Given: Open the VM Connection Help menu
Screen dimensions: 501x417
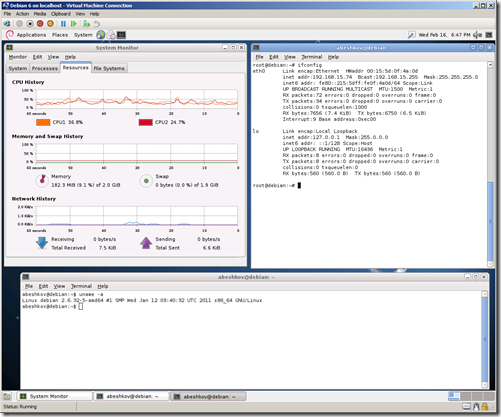Looking at the screenshot, I should [x=94, y=14].
